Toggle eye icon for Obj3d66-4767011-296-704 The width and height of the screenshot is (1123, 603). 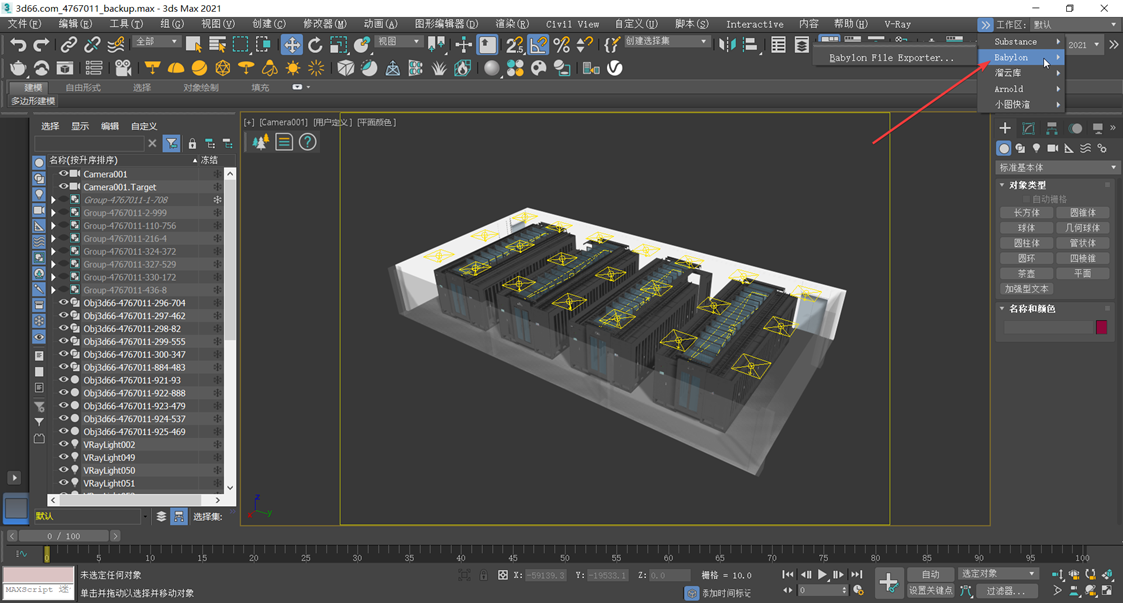coord(63,303)
